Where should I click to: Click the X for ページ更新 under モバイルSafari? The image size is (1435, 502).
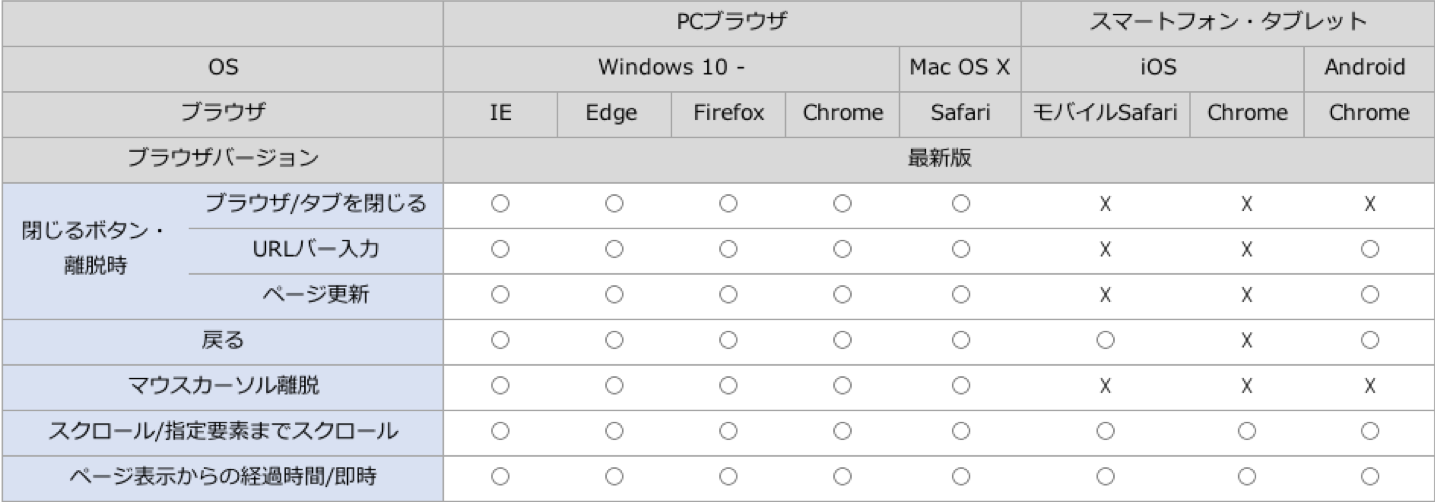pyautogui.click(x=1105, y=295)
